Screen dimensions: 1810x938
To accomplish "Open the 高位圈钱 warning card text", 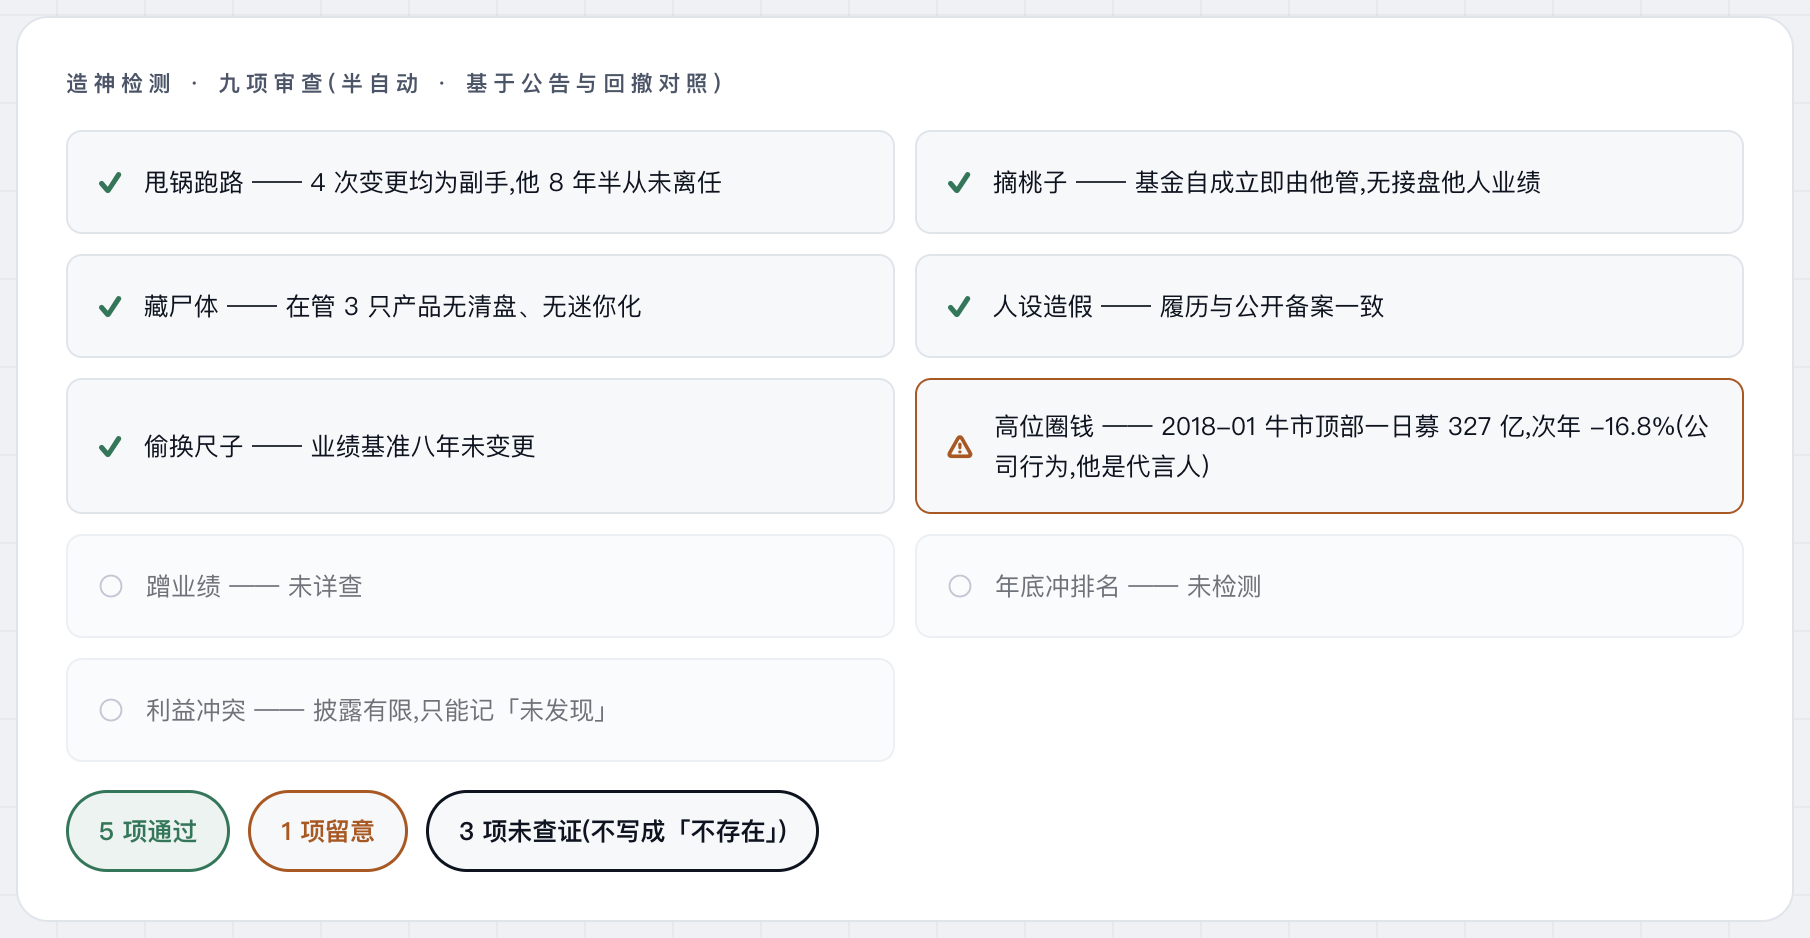I will point(1351,446).
